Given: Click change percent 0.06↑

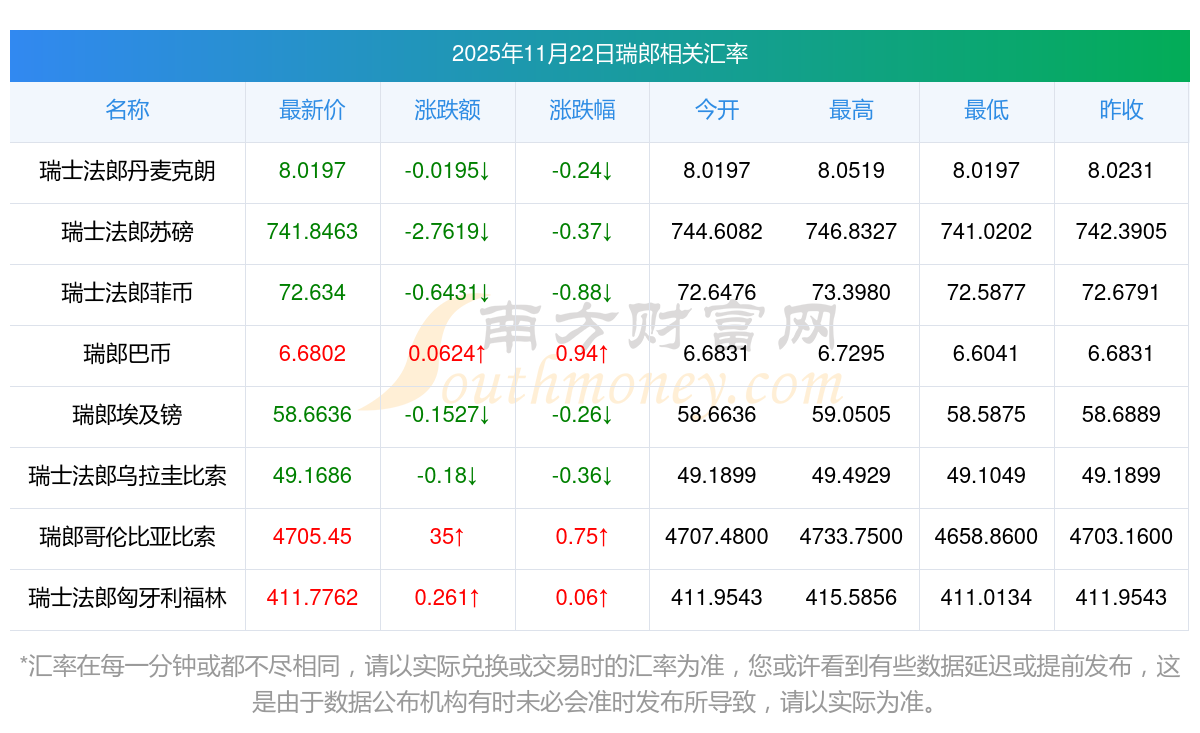Looking at the screenshot, I should pos(582,598).
